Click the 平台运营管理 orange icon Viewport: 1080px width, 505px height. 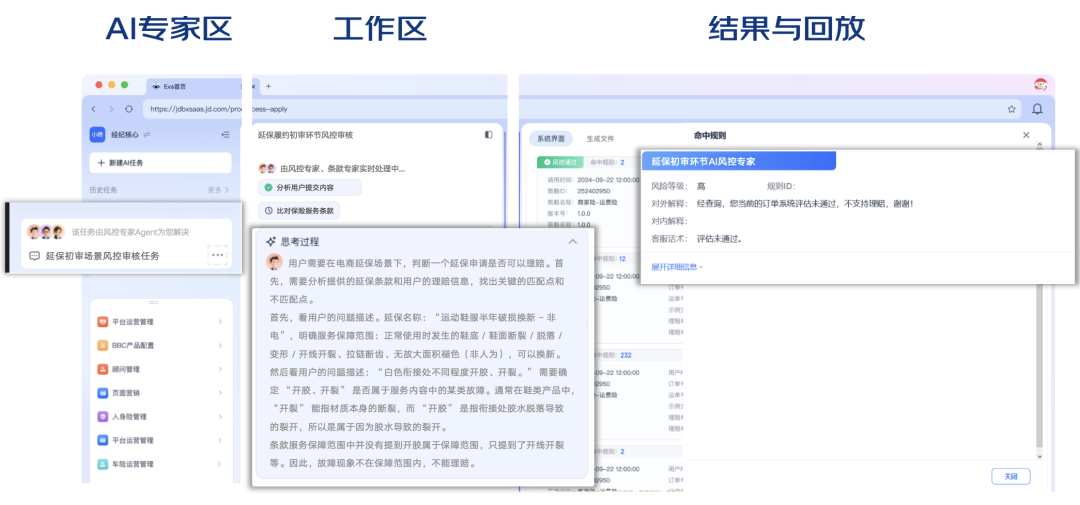tap(102, 322)
